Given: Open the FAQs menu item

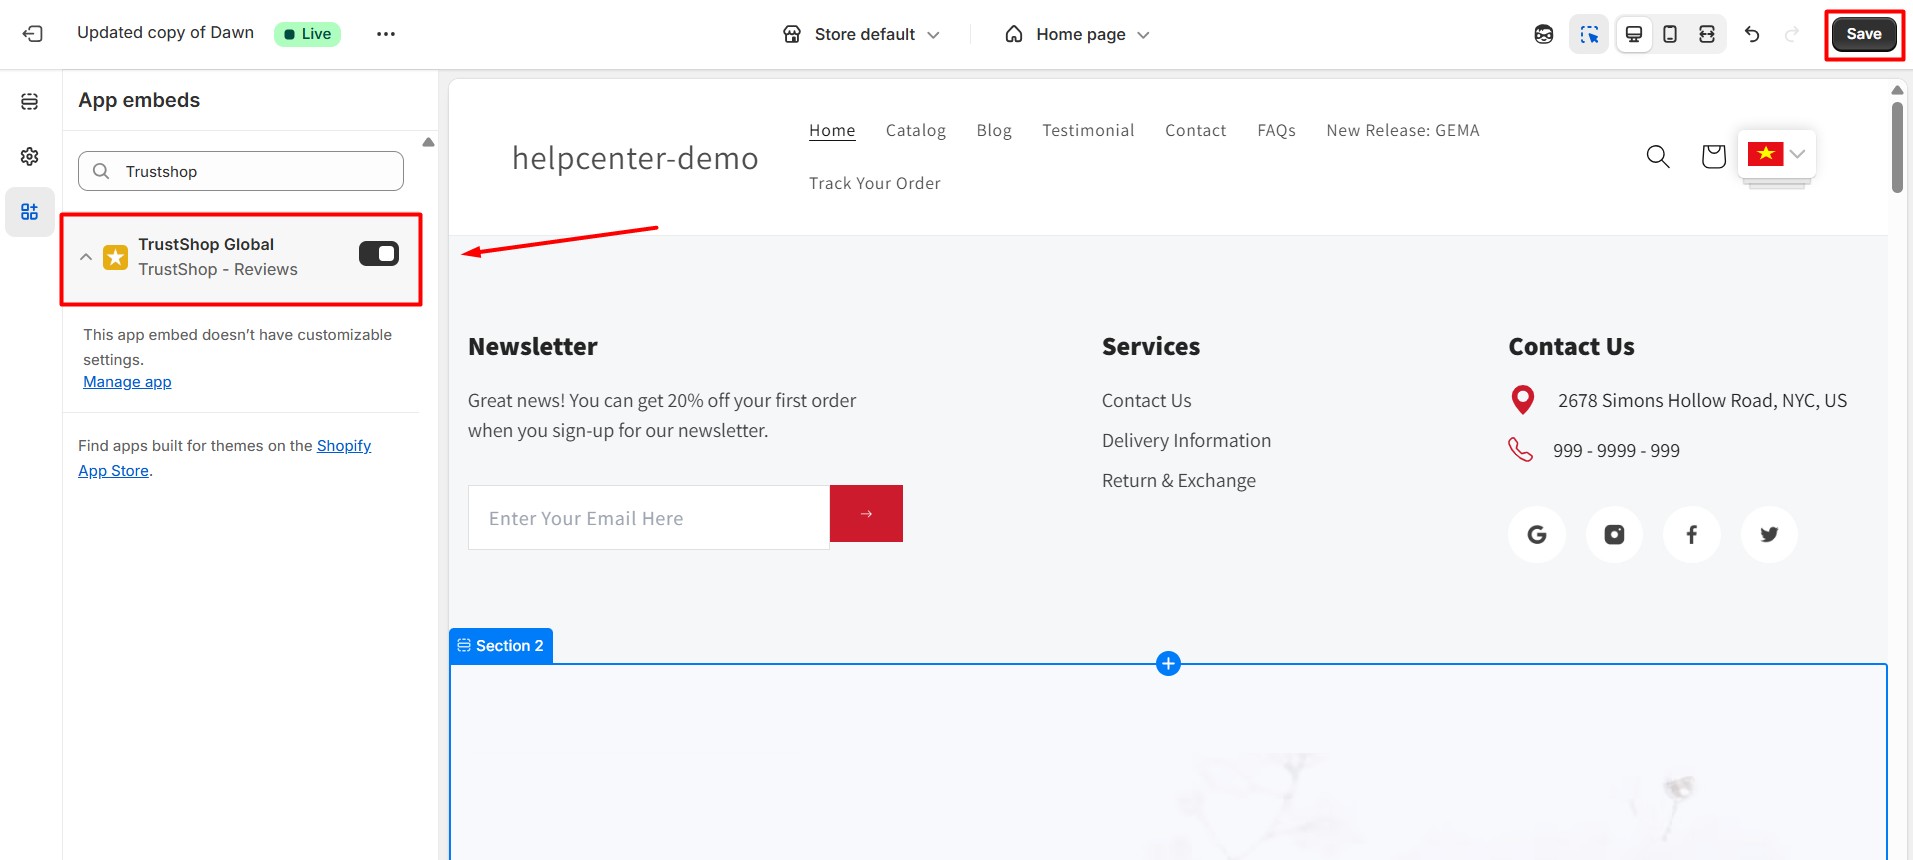Looking at the screenshot, I should (1277, 130).
